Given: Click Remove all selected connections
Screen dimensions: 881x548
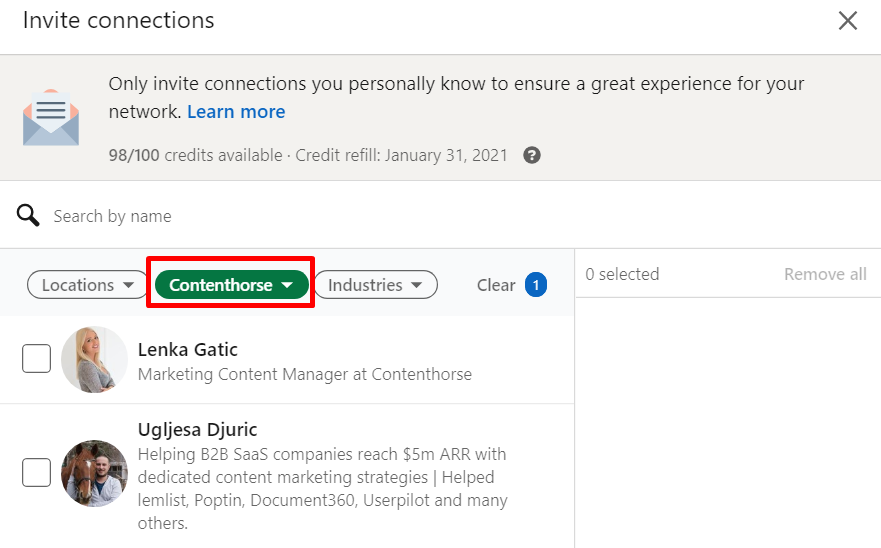Looking at the screenshot, I should pyautogui.click(x=825, y=274).
